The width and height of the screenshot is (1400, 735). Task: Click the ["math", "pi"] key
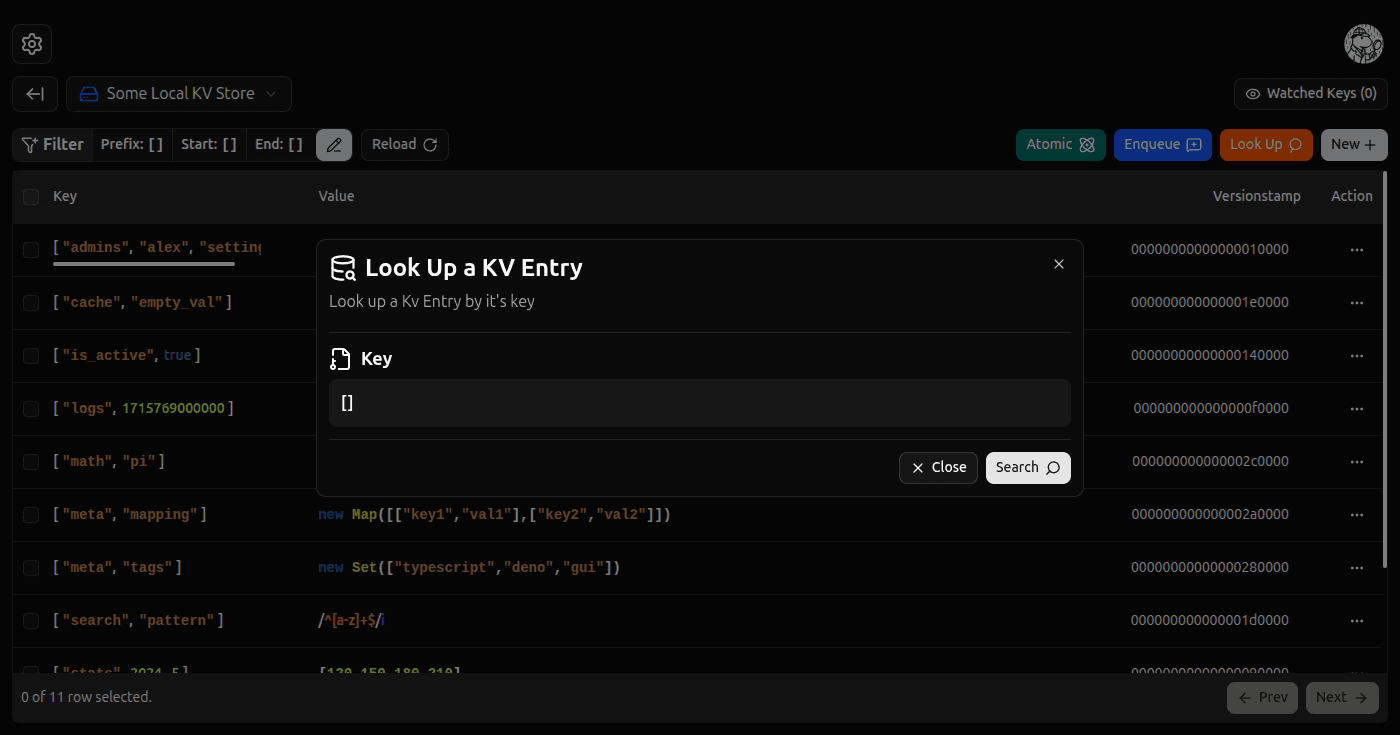point(109,462)
